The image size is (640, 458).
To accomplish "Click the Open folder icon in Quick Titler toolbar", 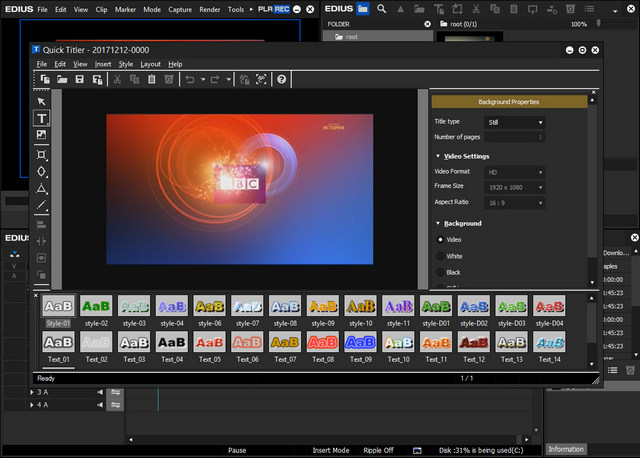I will pos(61,79).
